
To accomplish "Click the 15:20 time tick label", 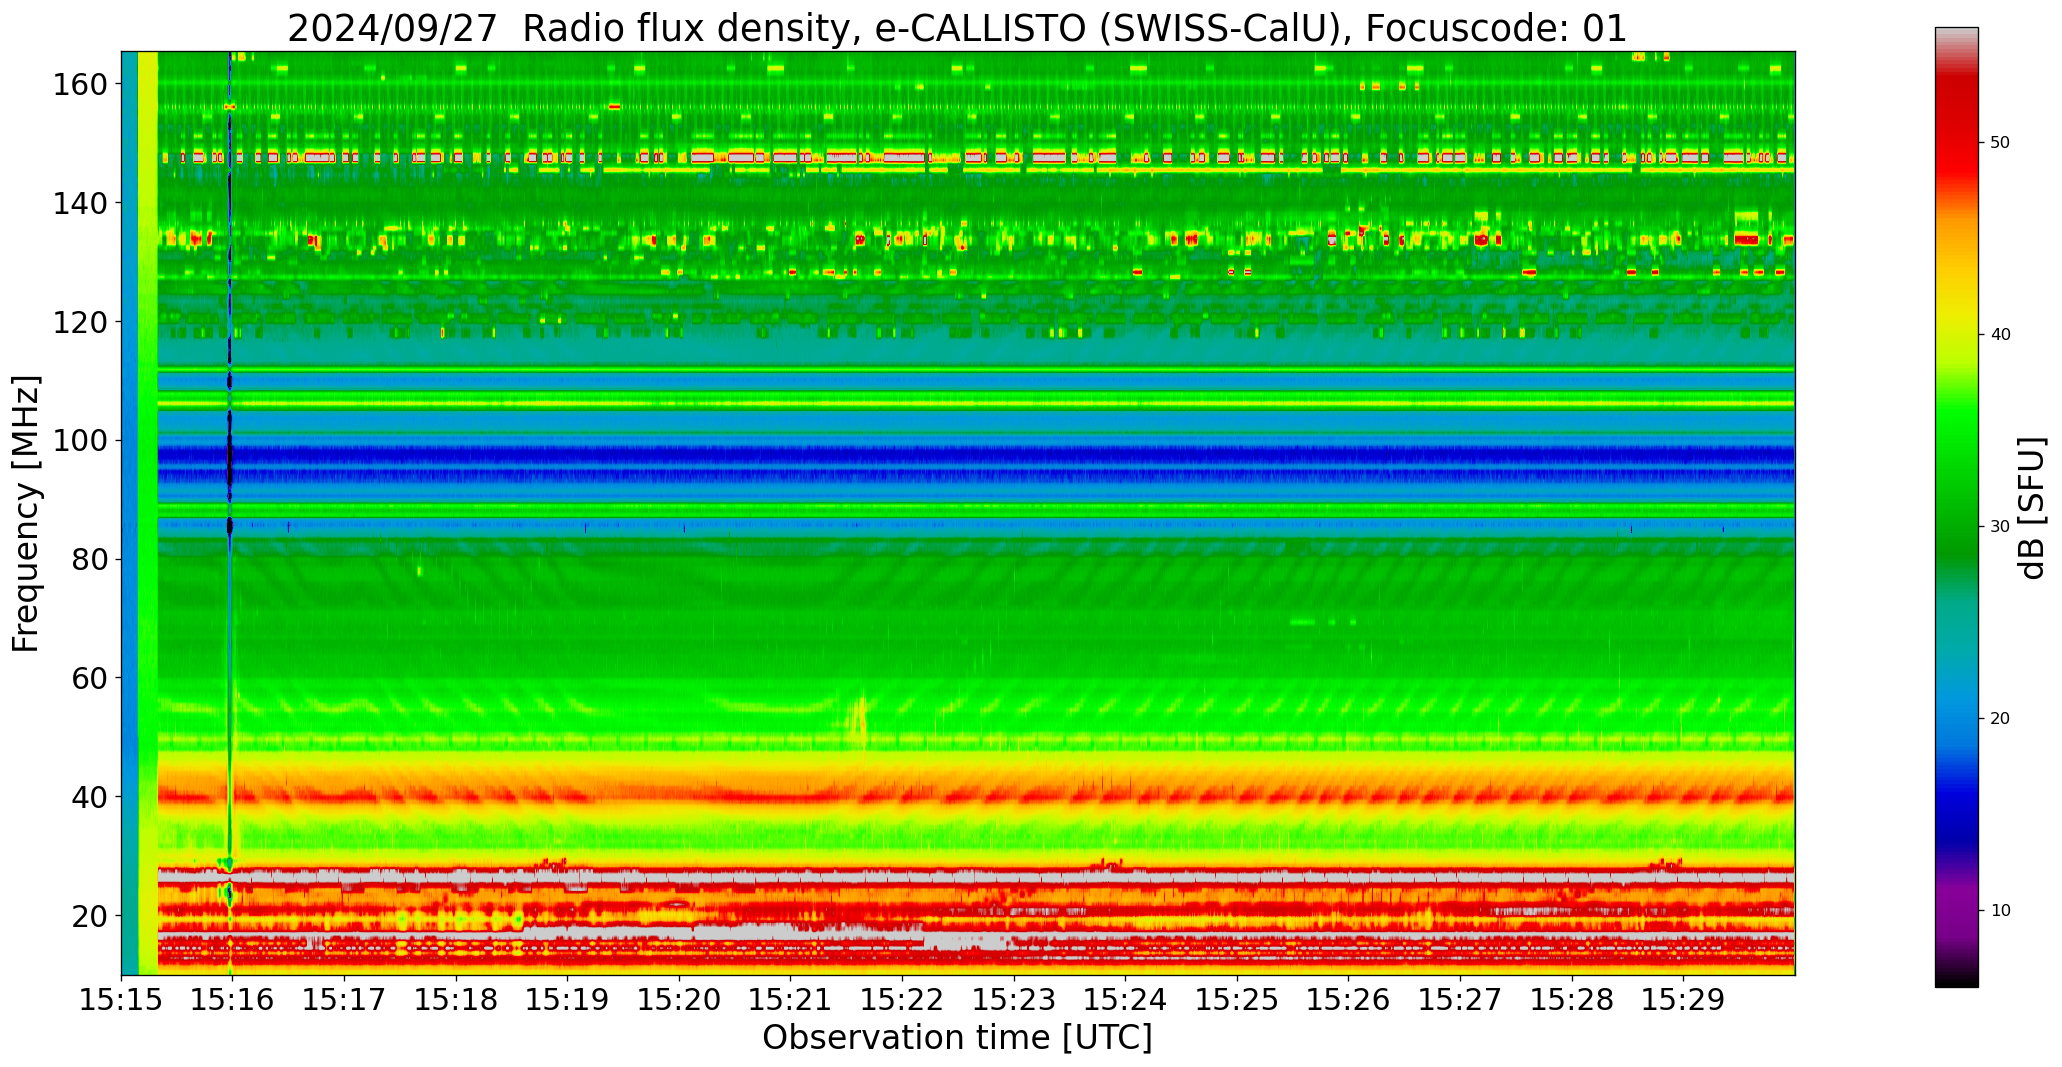I will tap(679, 998).
